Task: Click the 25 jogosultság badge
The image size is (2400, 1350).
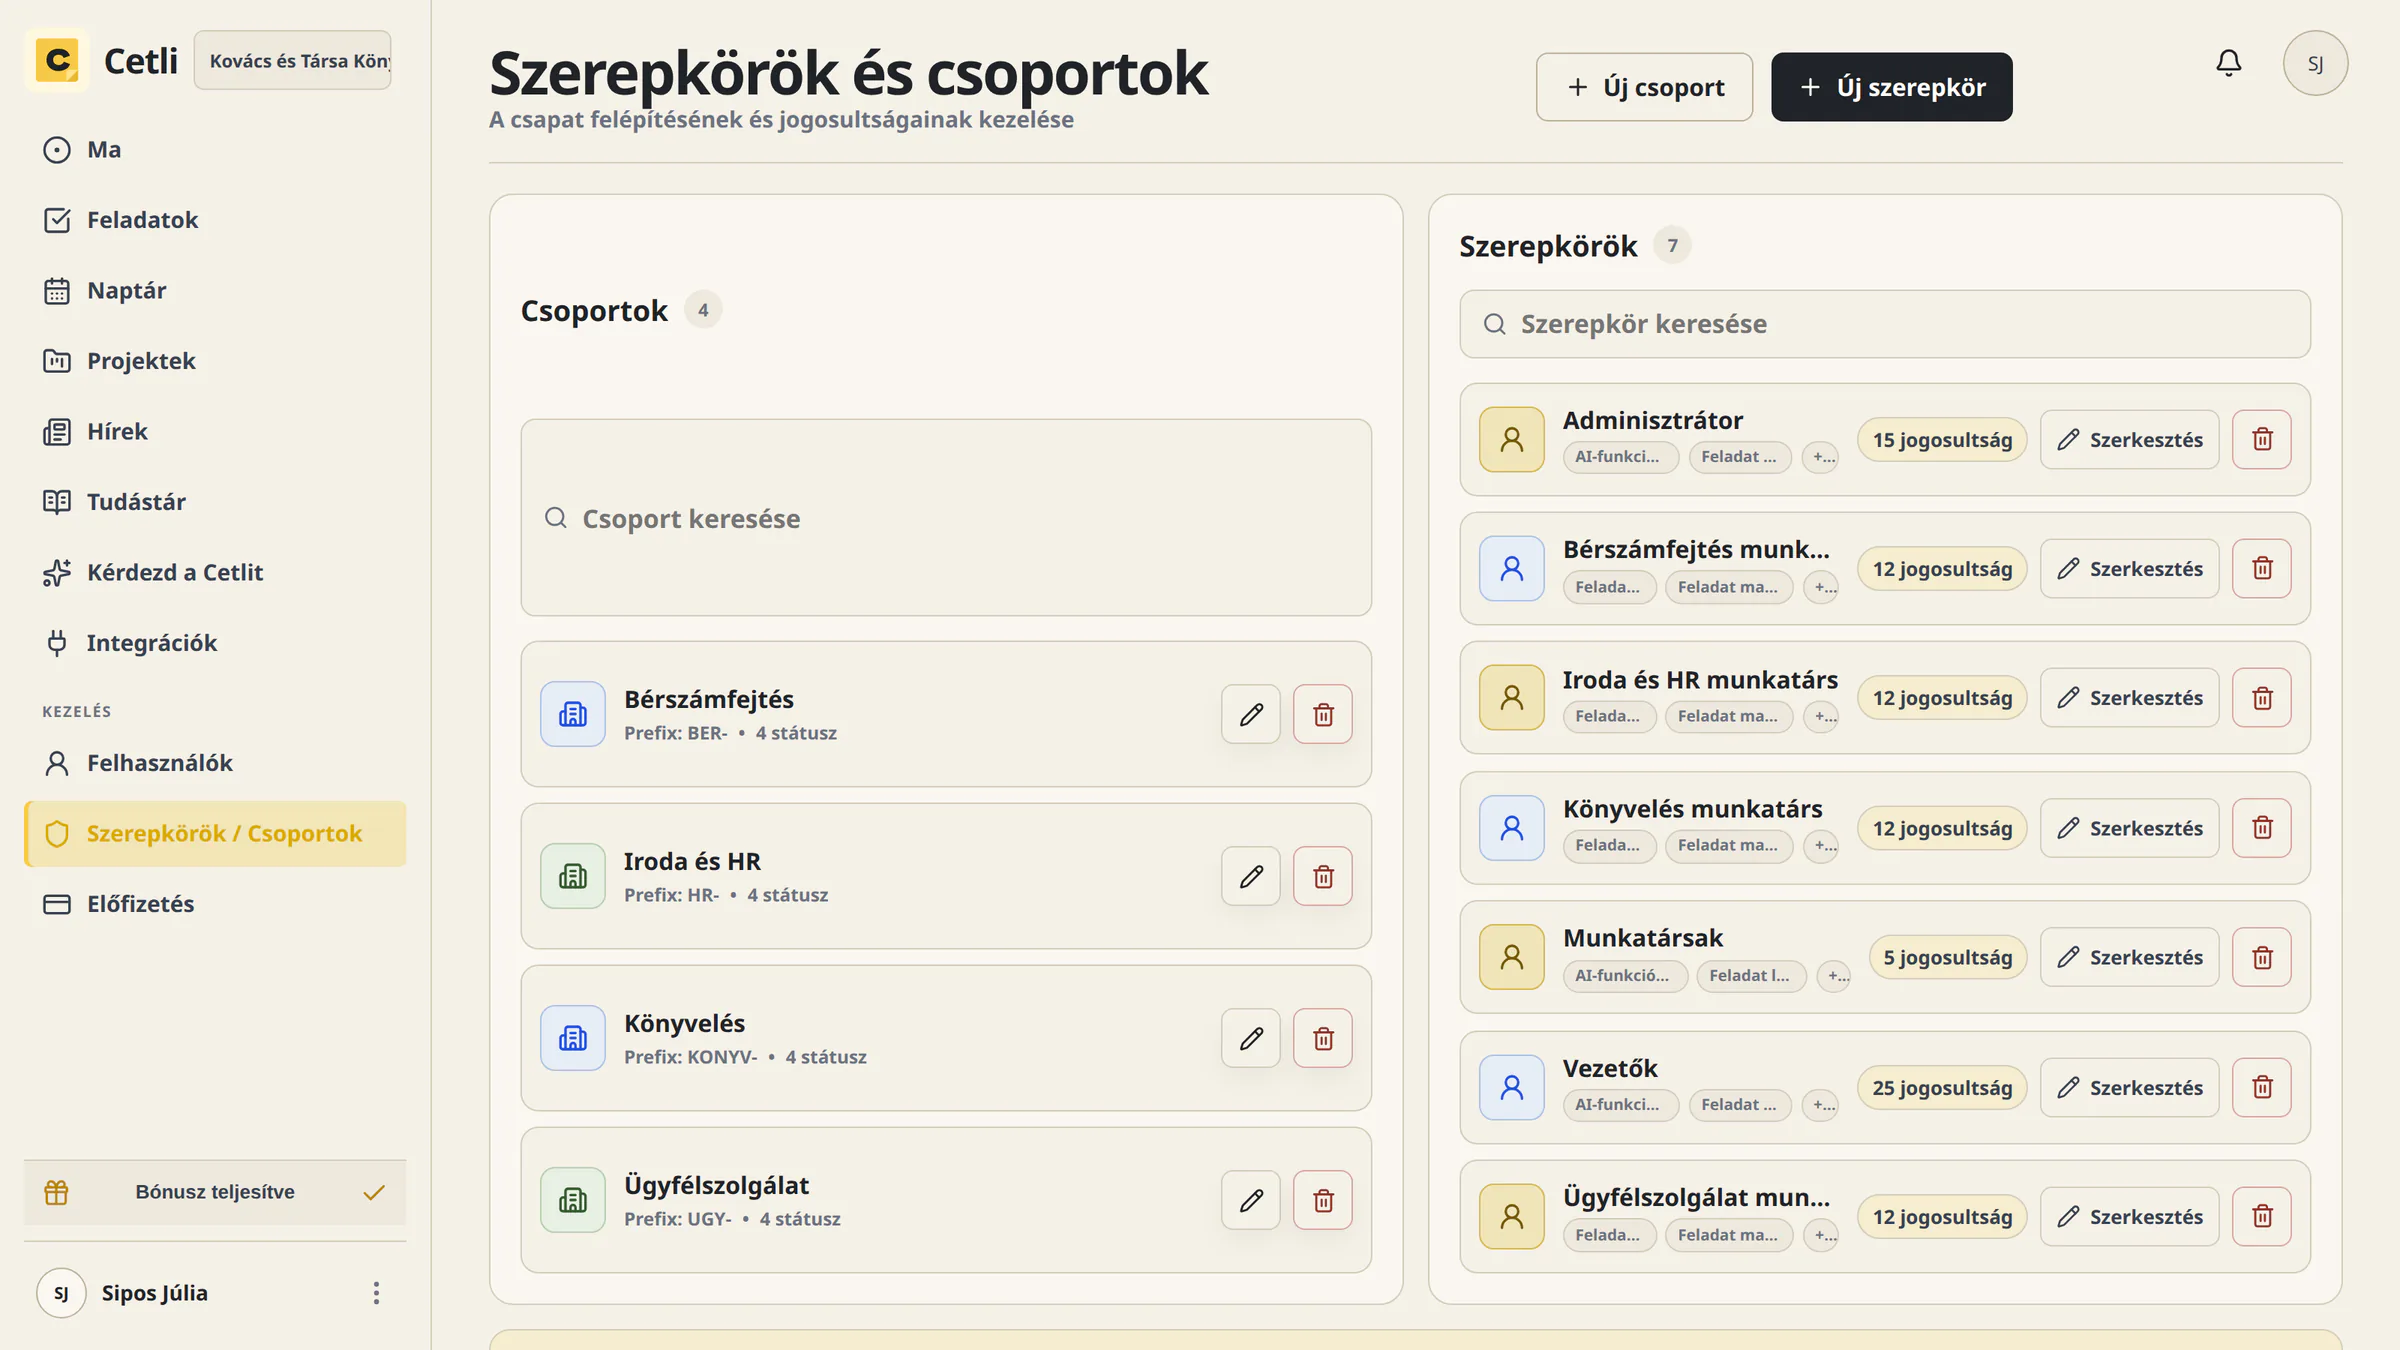Action: 1942,1087
